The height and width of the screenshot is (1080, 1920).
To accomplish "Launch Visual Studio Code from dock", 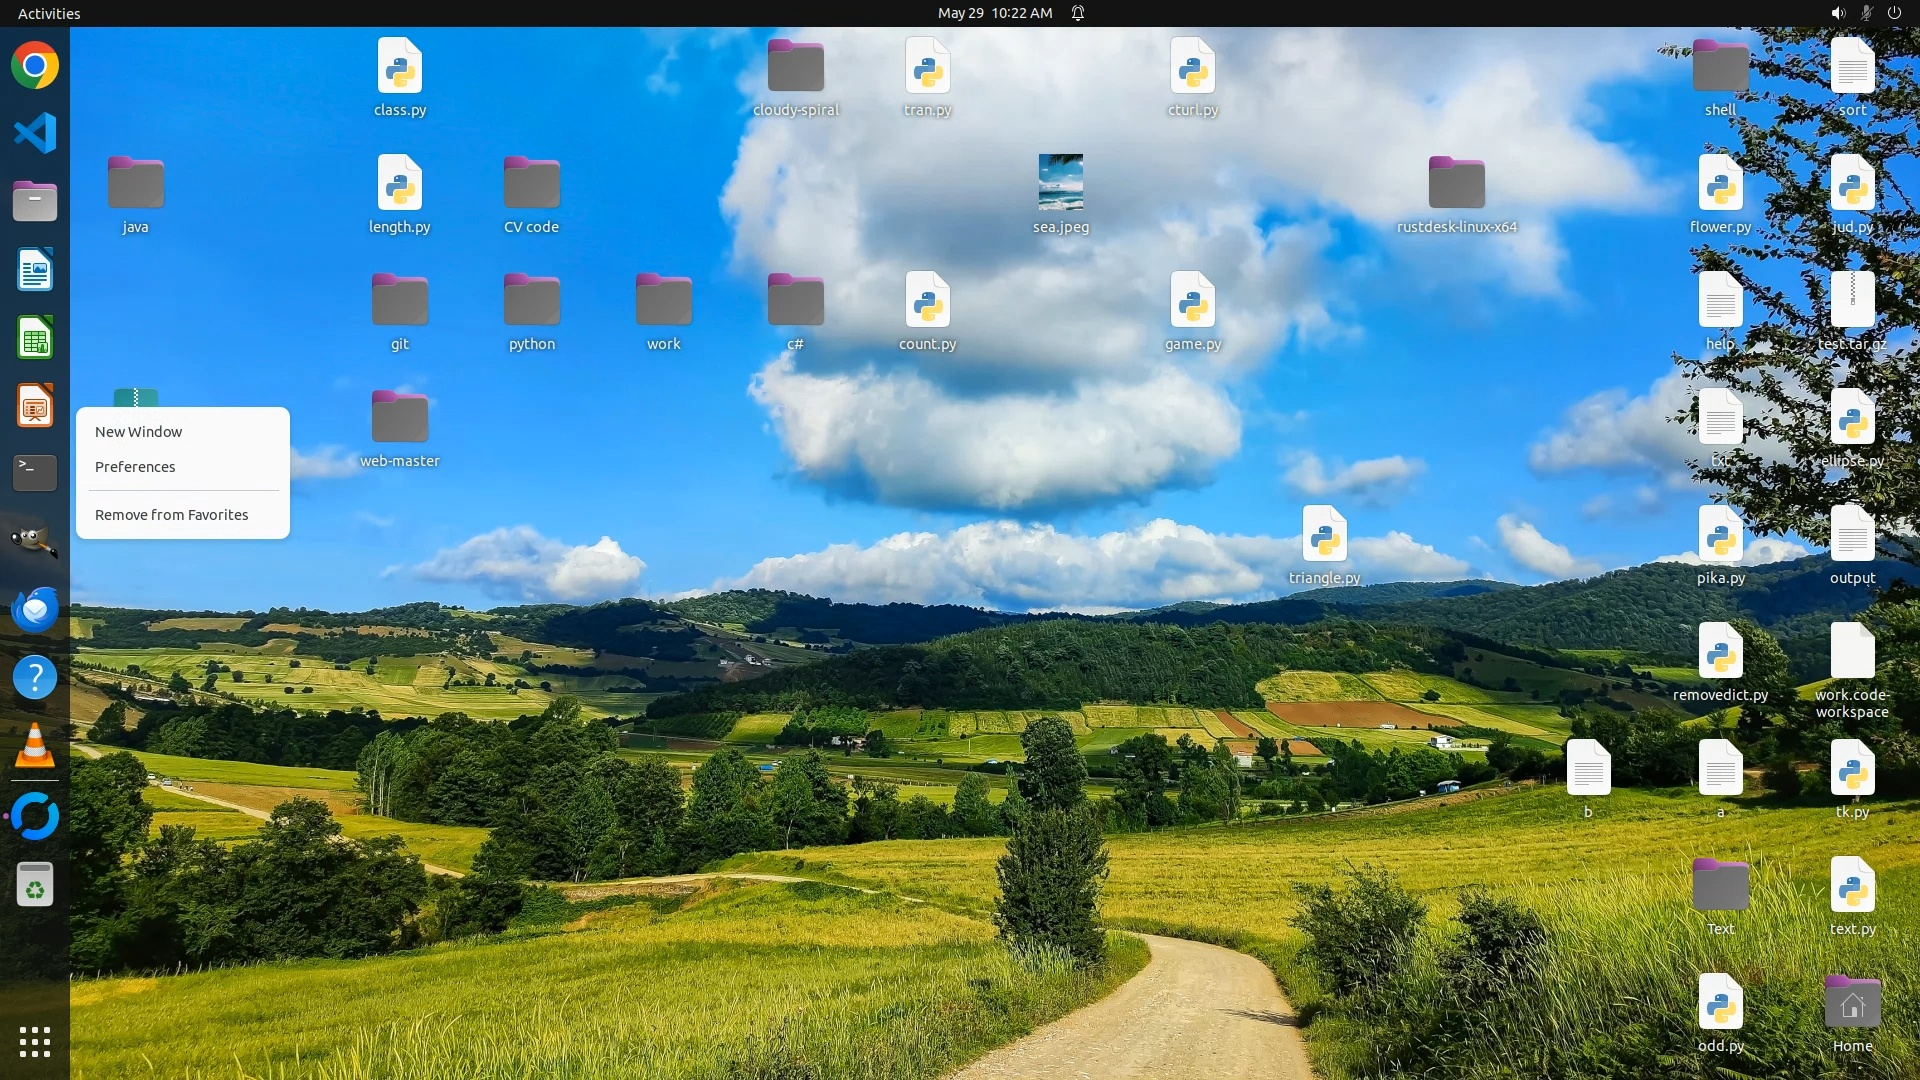I will (35, 133).
